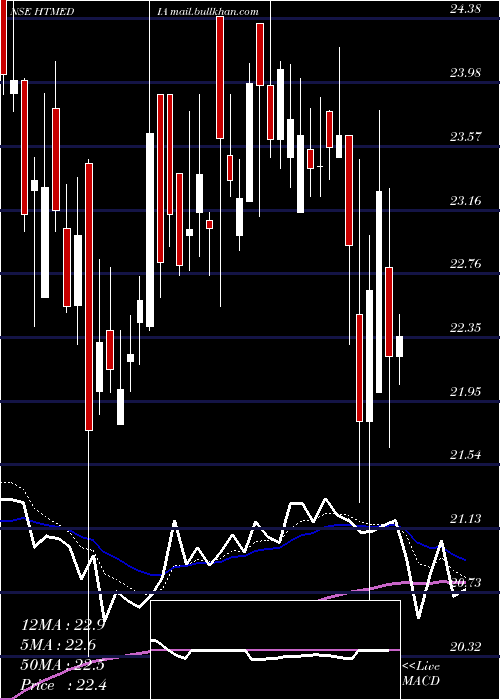
Task: Click the 21.95 price axis label
Action: point(465,392)
